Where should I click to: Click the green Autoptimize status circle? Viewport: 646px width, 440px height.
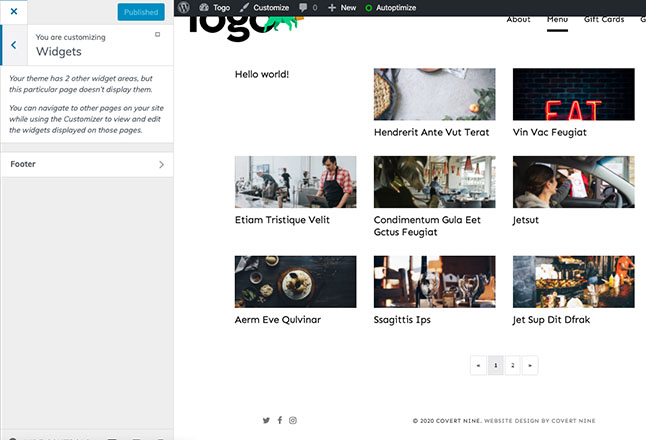[369, 8]
